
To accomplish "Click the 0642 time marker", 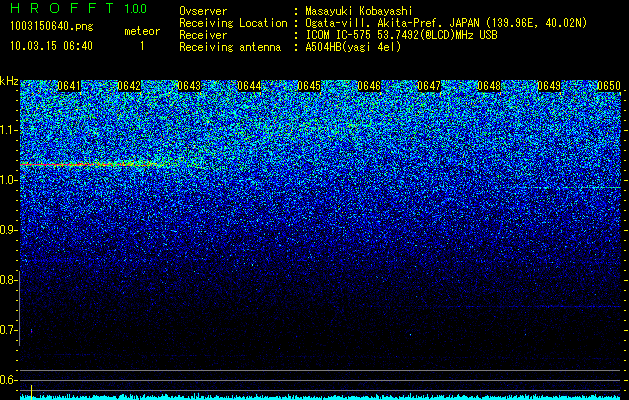I will tap(129, 86).
